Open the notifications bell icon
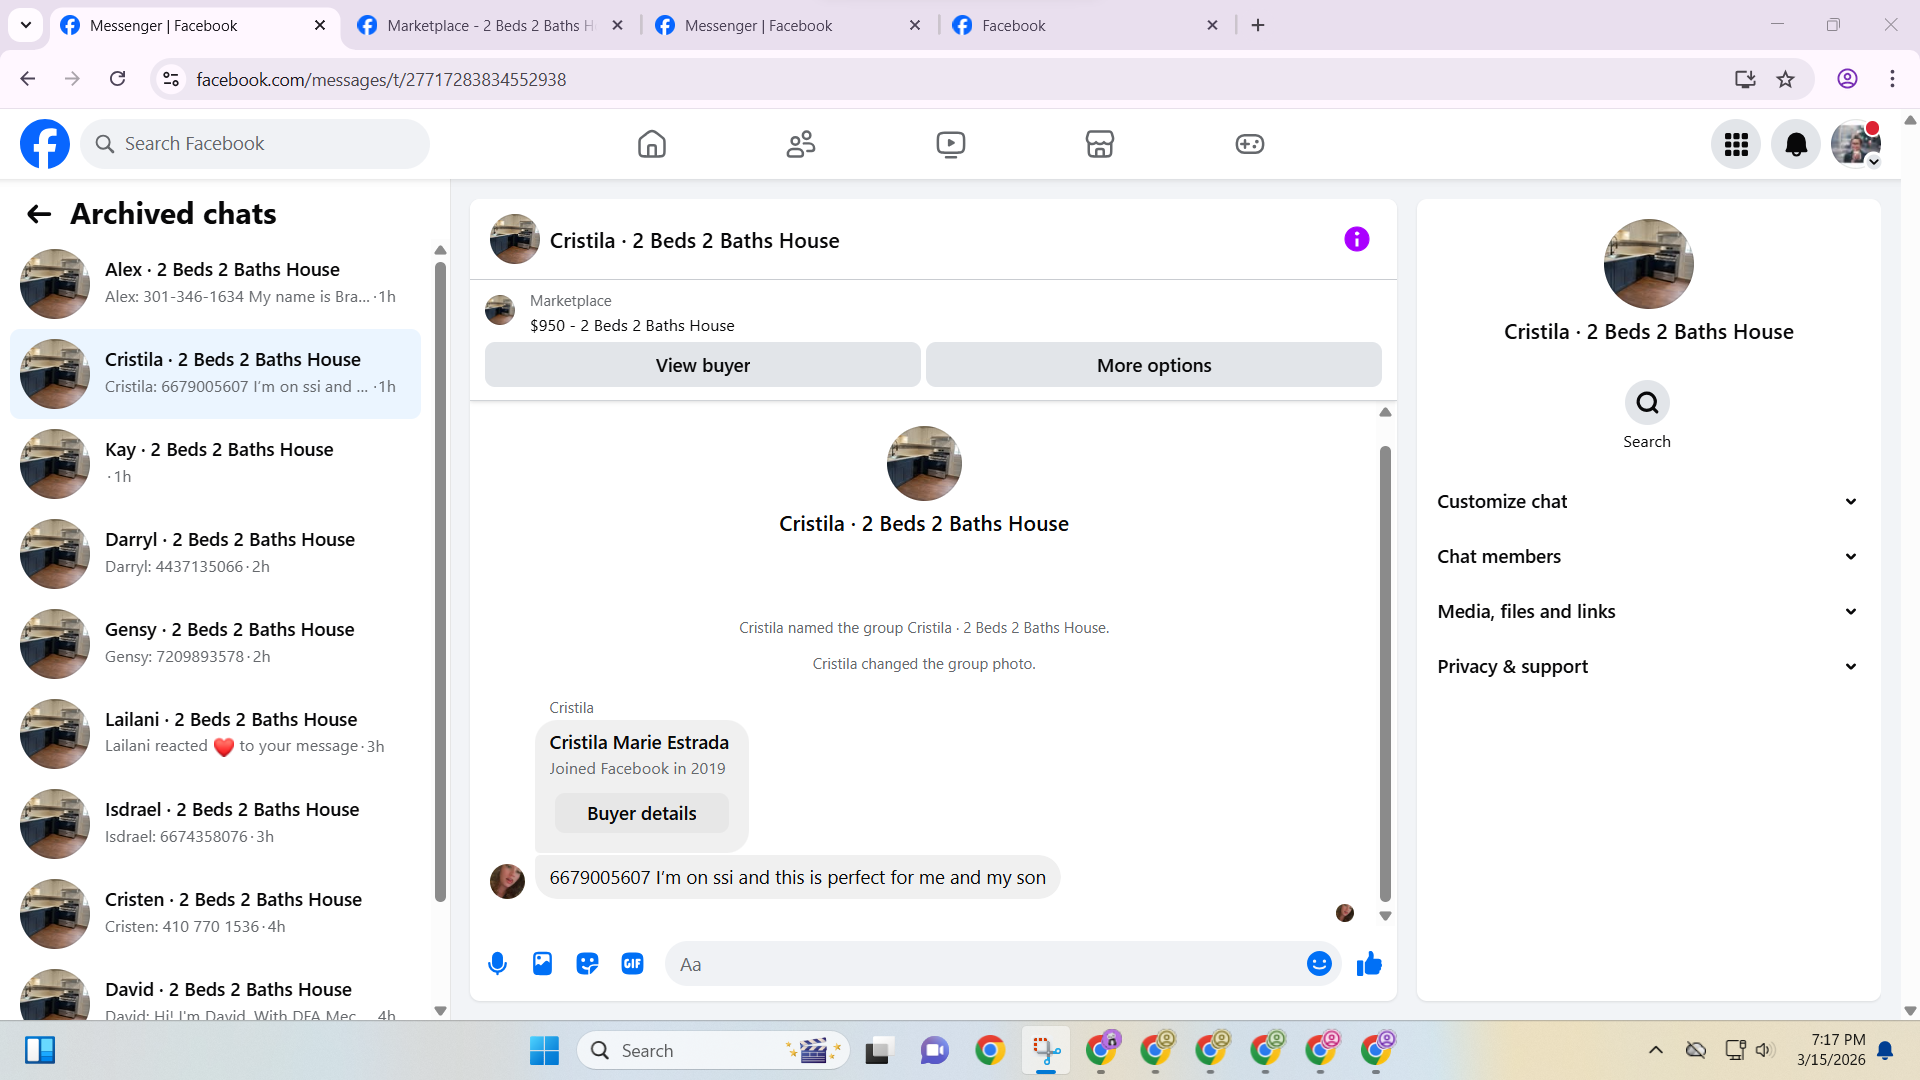 point(1796,144)
